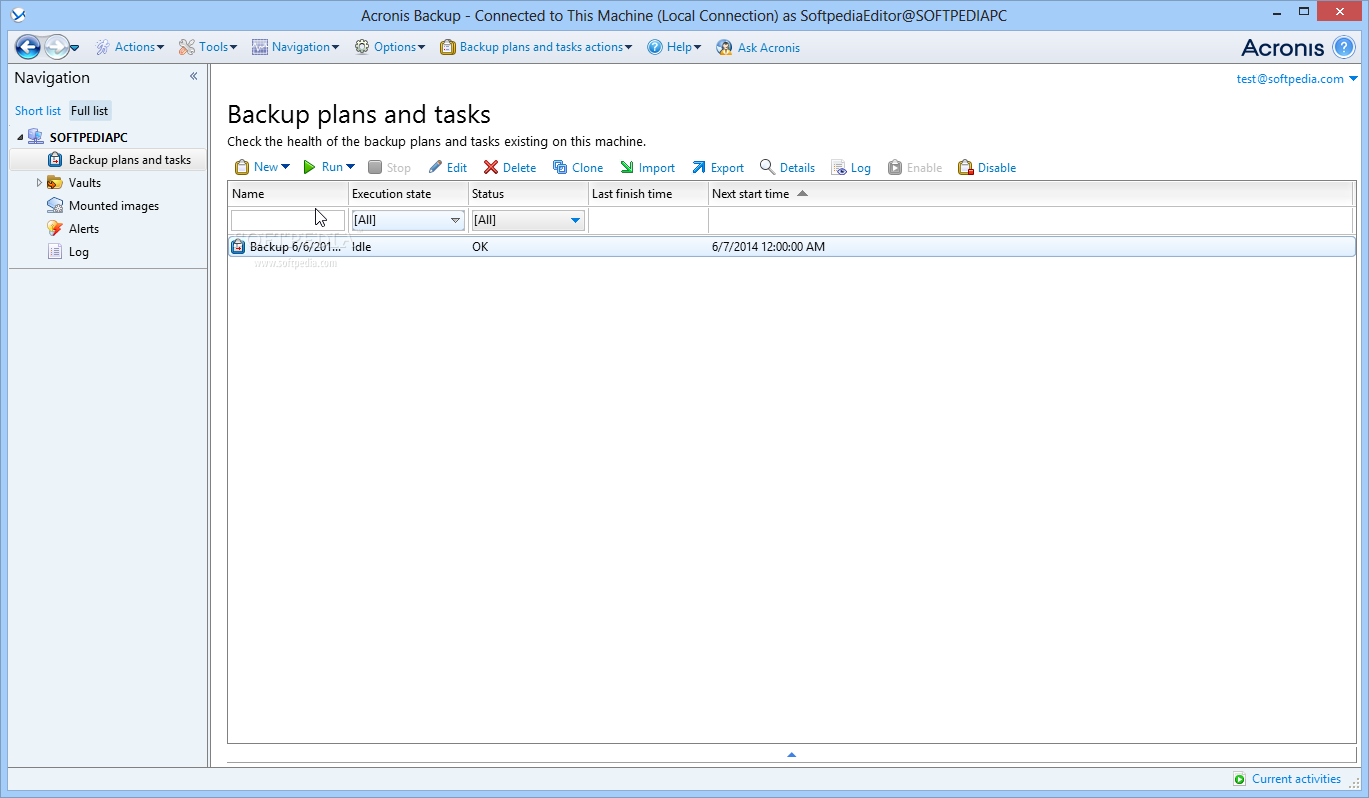Click the help question mark icon beside Acronis logo
The height and width of the screenshot is (798, 1369).
point(1343,47)
